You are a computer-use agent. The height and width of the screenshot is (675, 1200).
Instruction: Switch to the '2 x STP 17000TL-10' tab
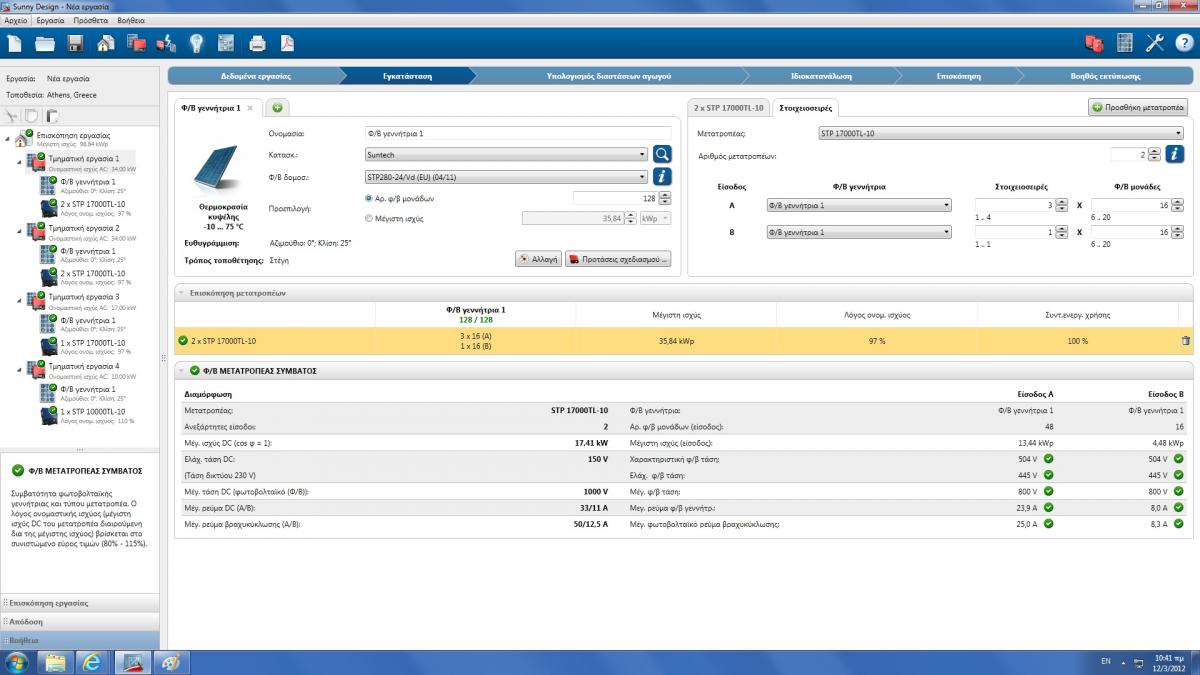coord(728,107)
